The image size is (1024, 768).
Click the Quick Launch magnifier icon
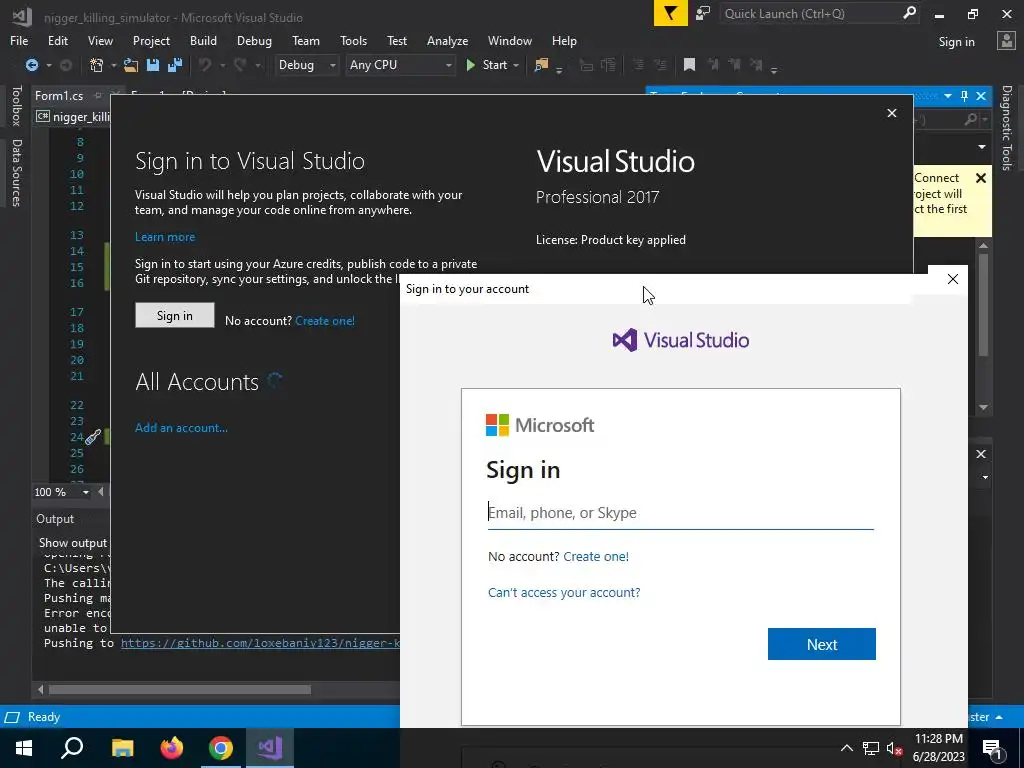coord(909,12)
